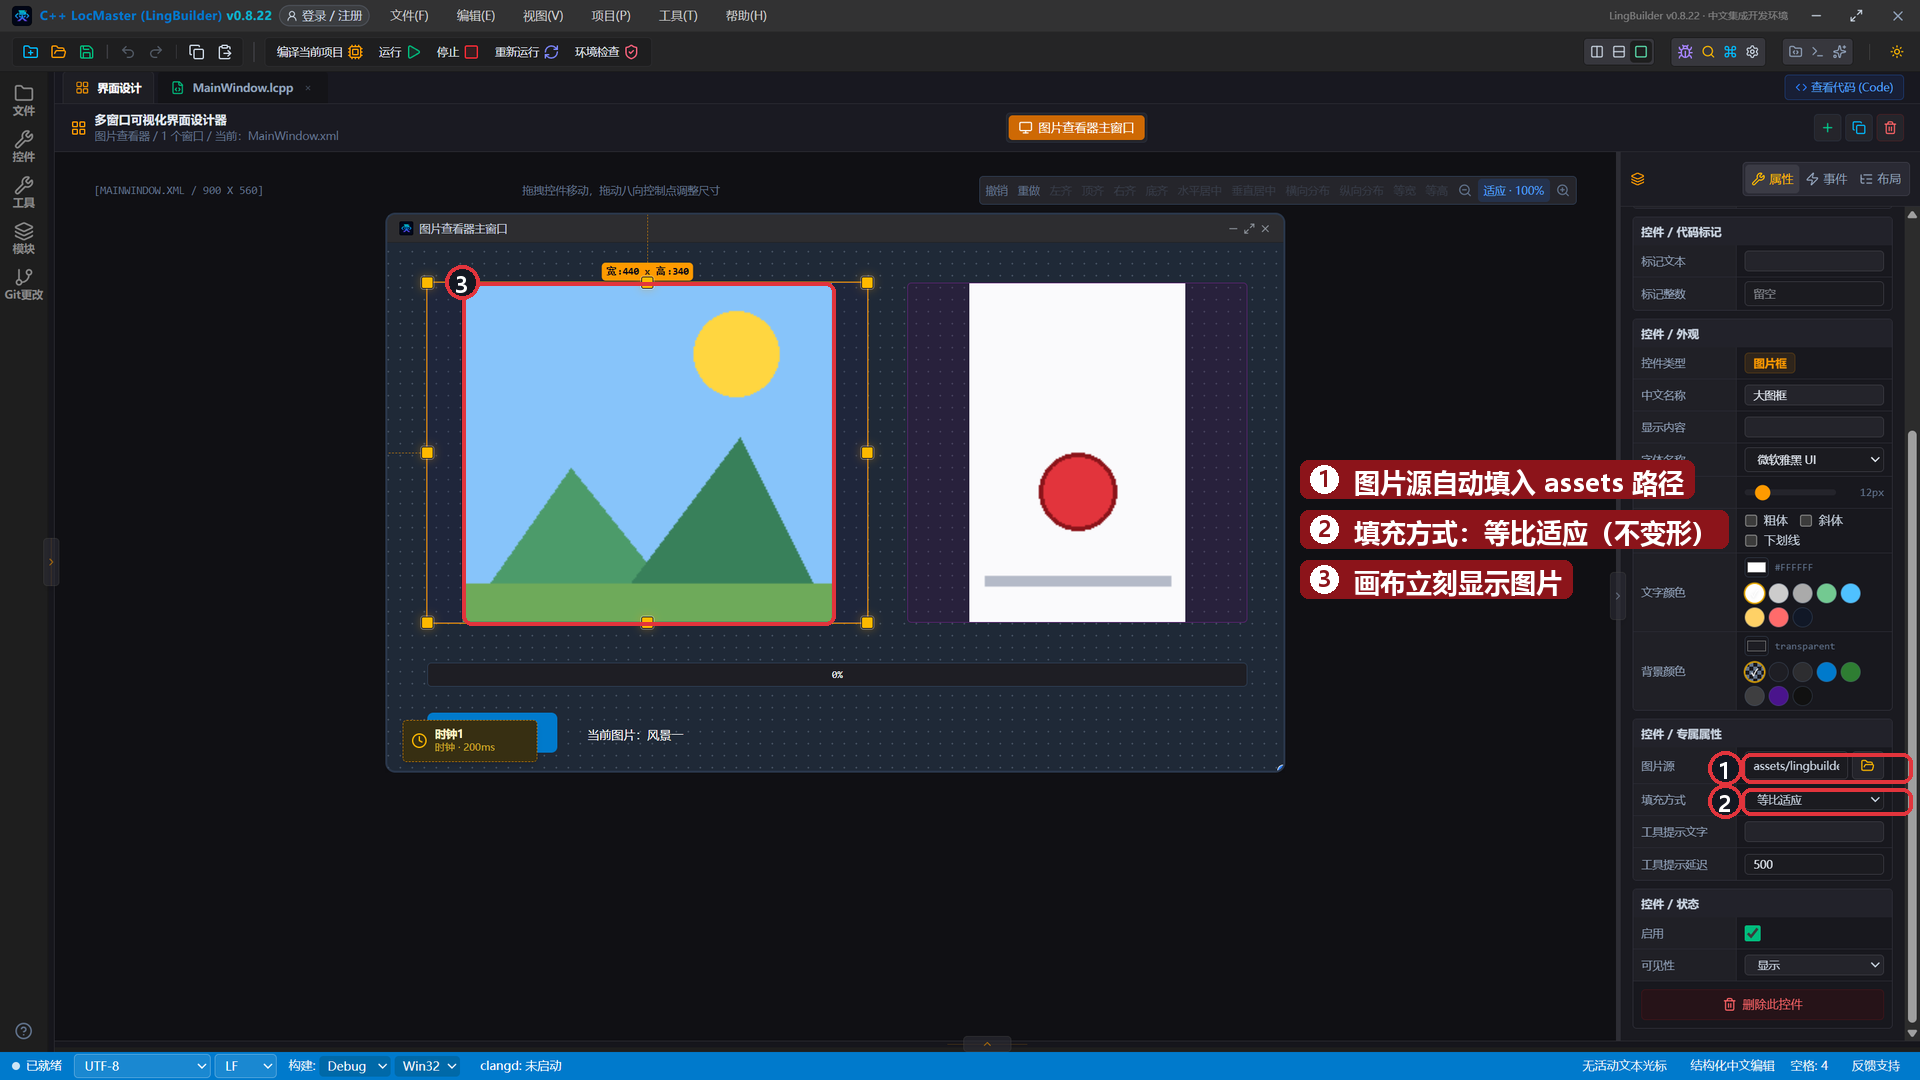Delete window using red trash icon
This screenshot has height=1080, width=1920.
pyautogui.click(x=1890, y=128)
